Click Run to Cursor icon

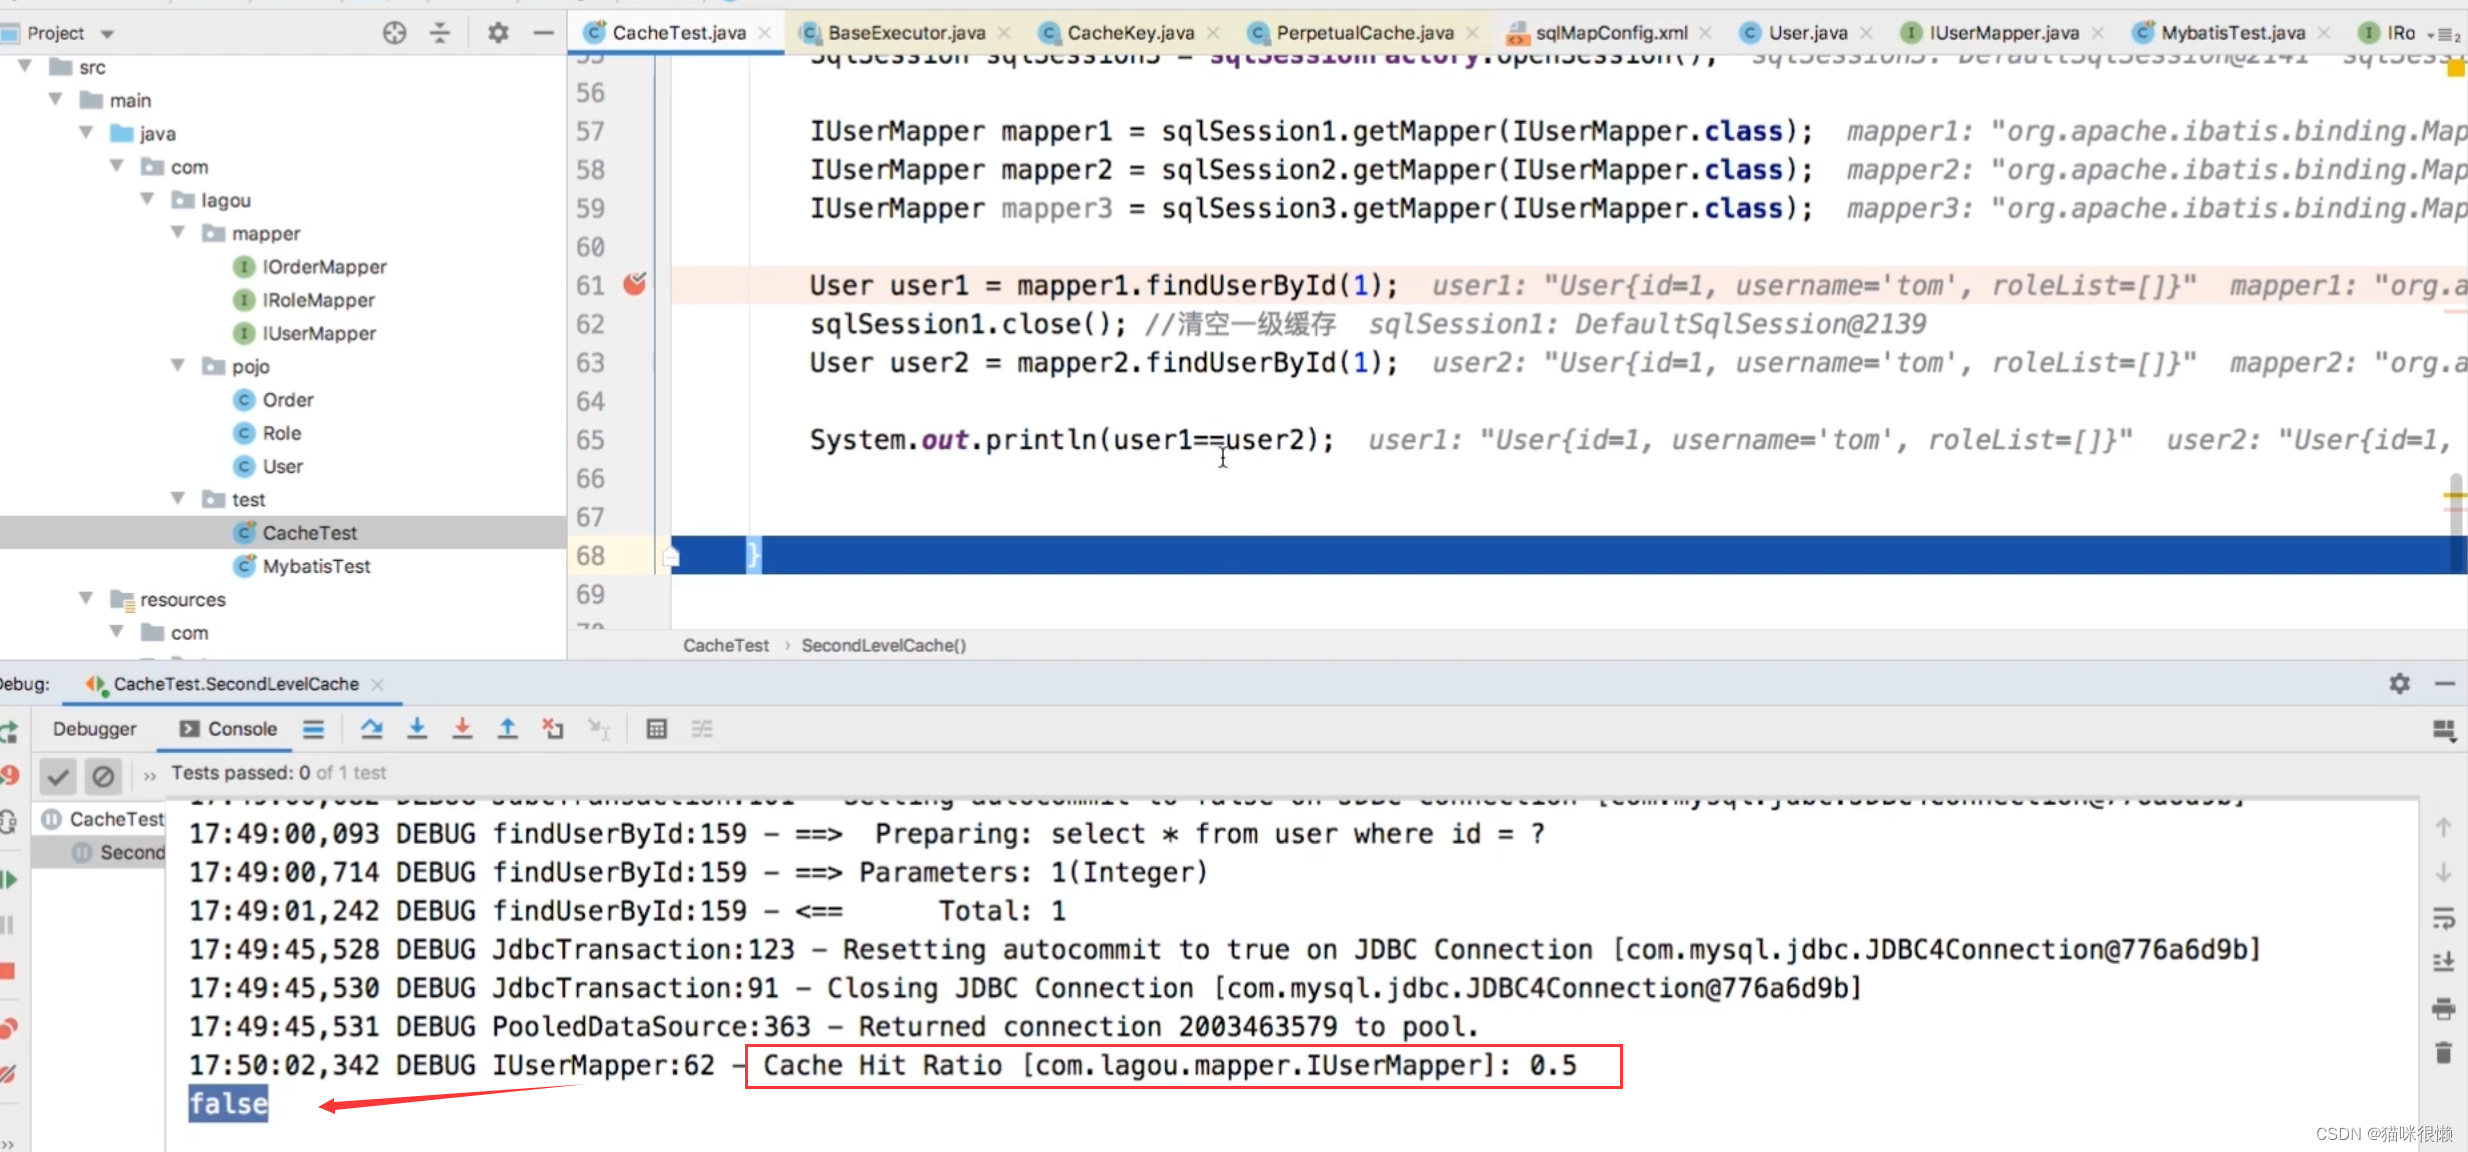pyautogui.click(x=599, y=729)
